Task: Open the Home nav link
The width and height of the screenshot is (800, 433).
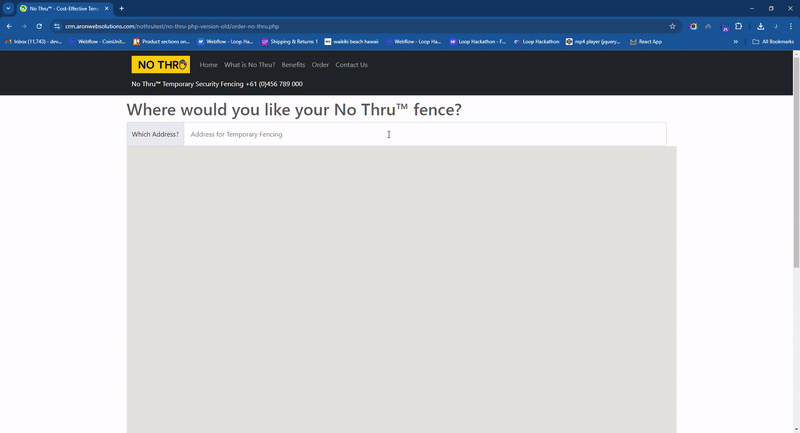Action: click(x=208, y=65)
